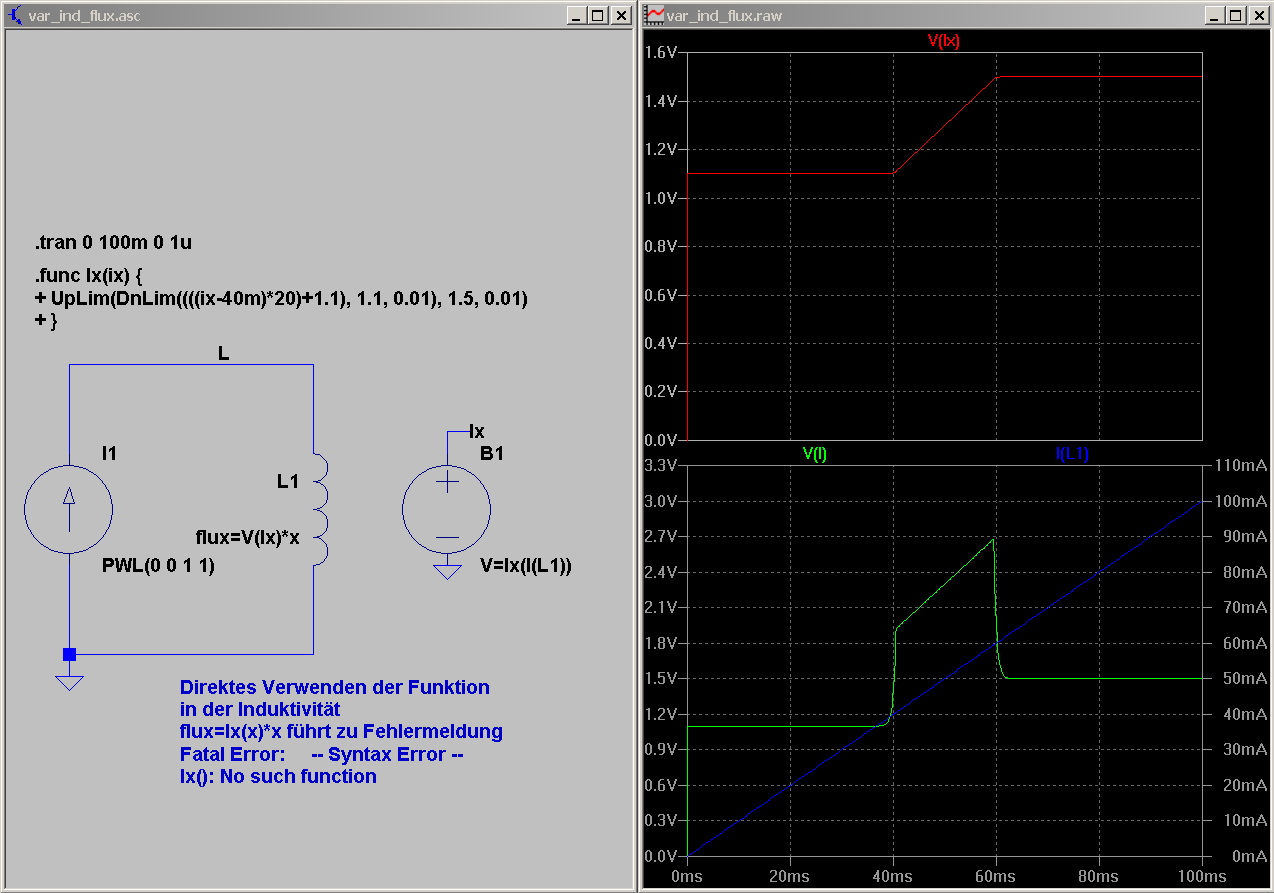
Task: Maximize the var_ind_flux.asc schematic window
Action: click(x=597, y=15)
